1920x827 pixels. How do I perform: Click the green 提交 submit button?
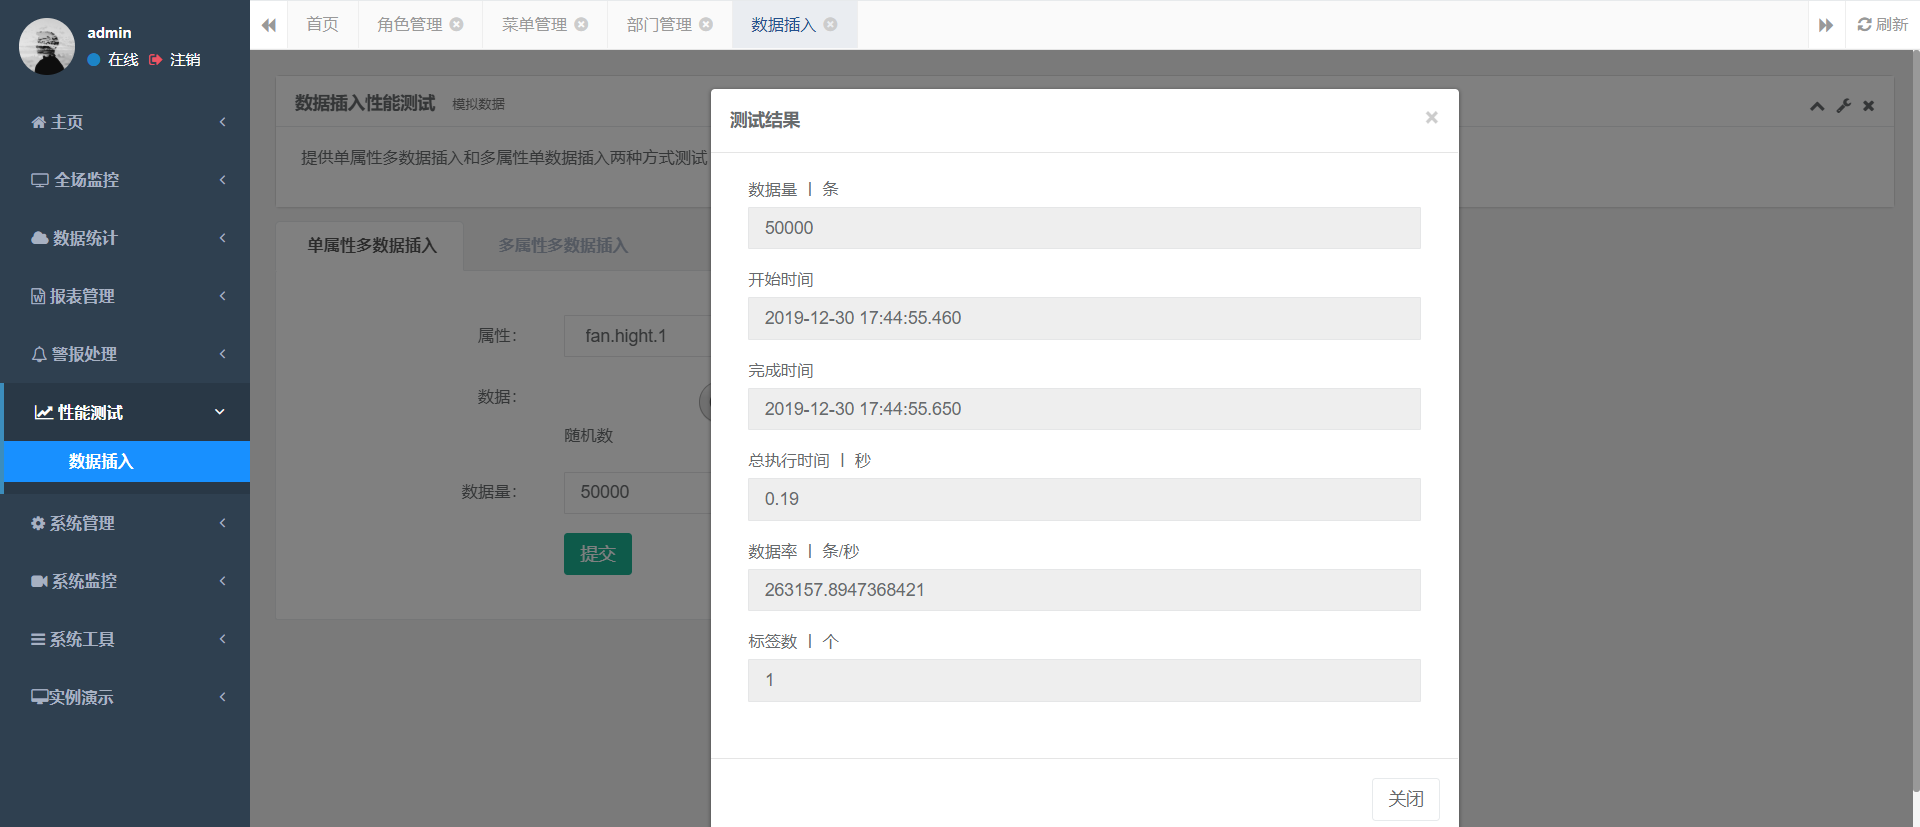pos(597,554)
